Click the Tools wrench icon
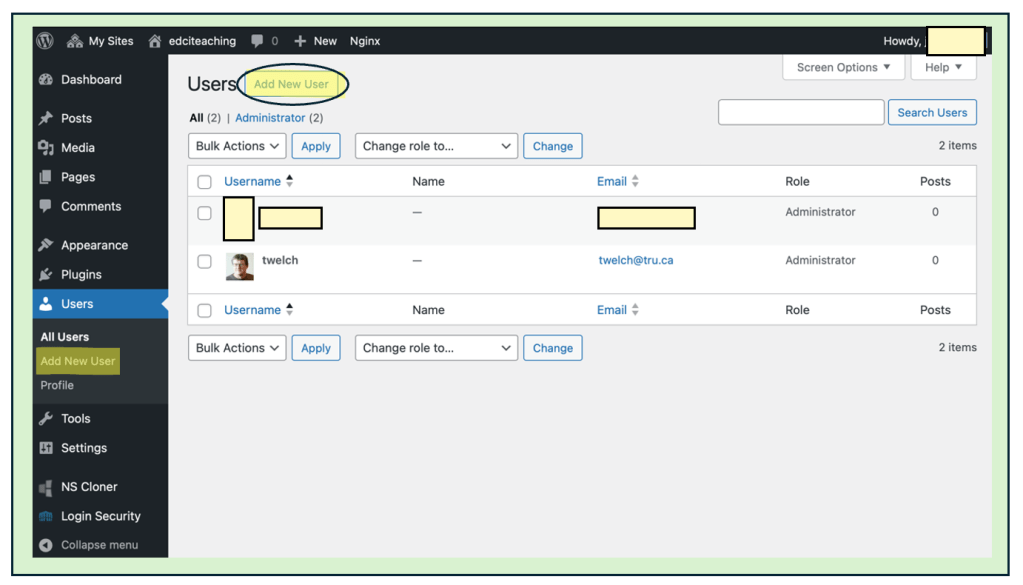The image size is (1023, 585). pyautogui.click(x=45, y=419)
